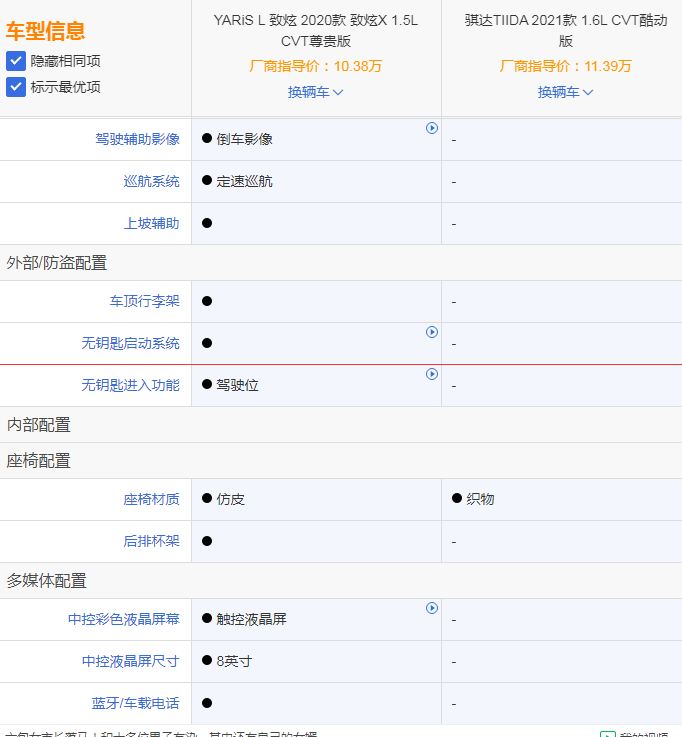This screenshot has width=682, height=737.
Task: Click the 座椅材质 row label
Action: (x=151, y=499)
